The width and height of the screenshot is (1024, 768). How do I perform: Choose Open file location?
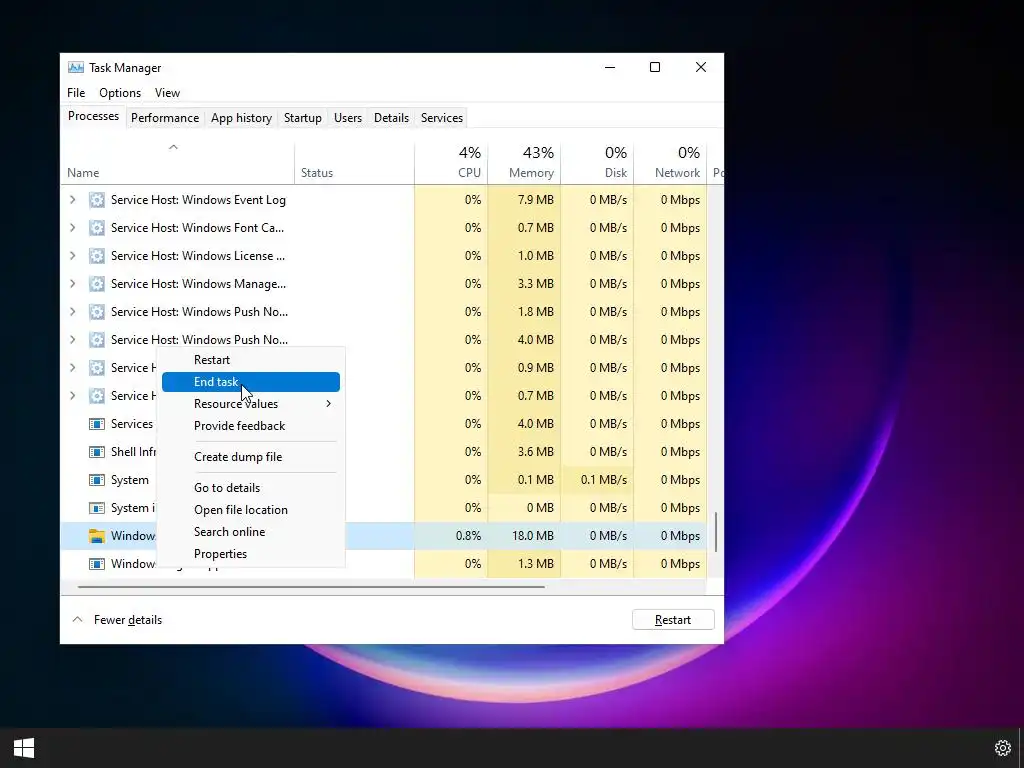(x=251, y=510)
